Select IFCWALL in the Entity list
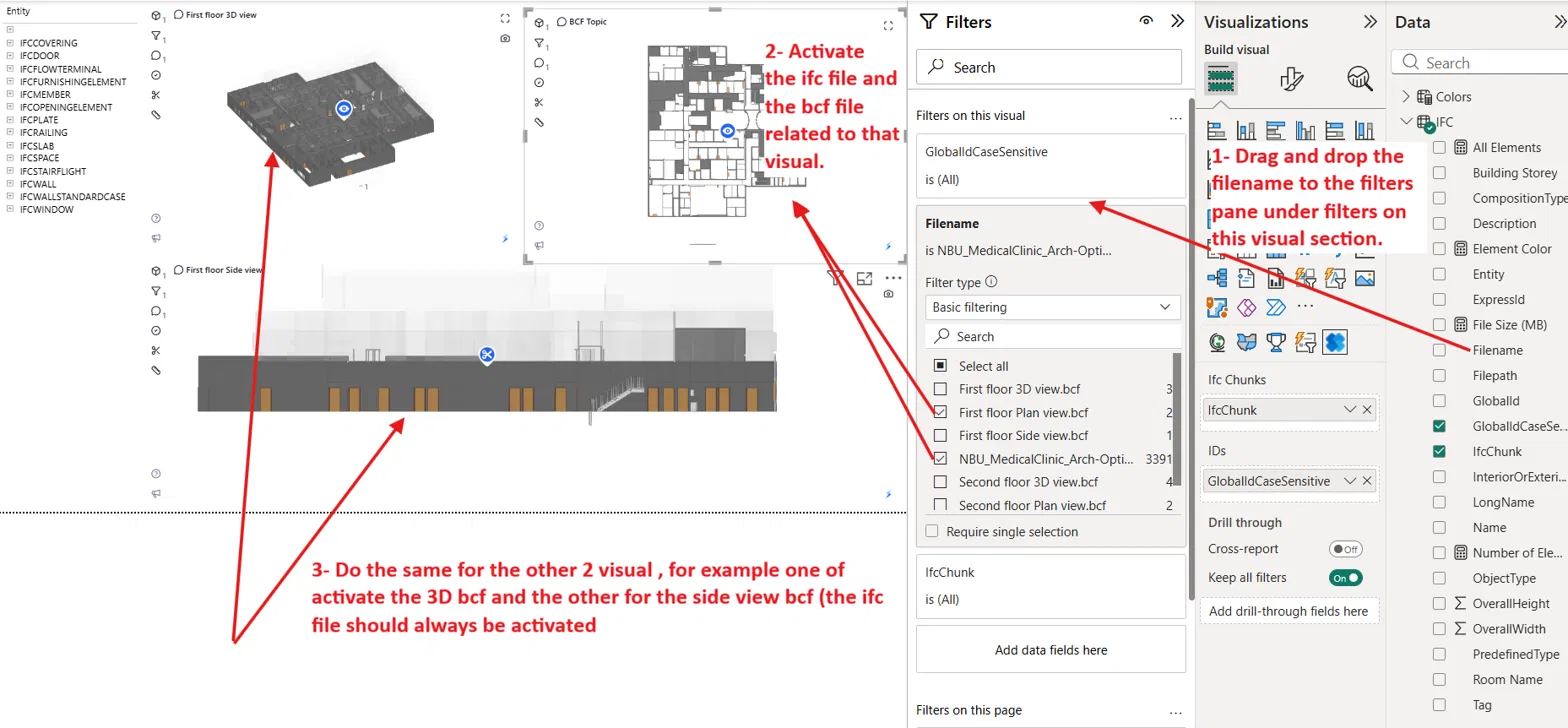The image size is (1568, 728). tap(40, 184)
